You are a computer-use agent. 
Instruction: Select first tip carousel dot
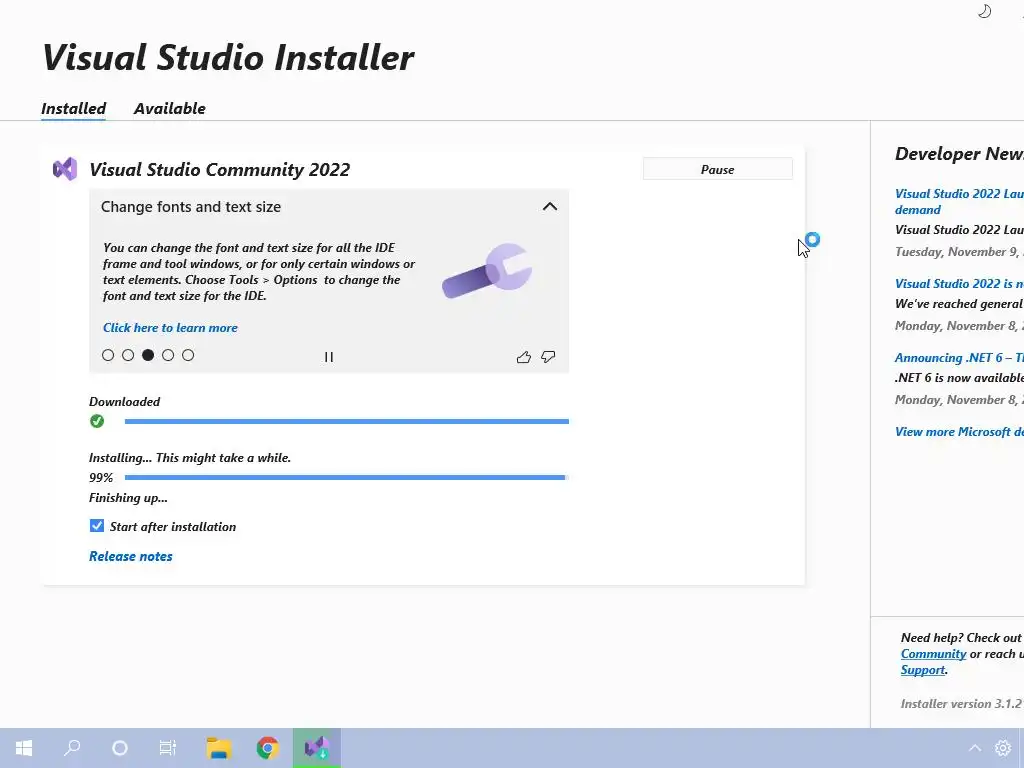click(x=108, y=355)
